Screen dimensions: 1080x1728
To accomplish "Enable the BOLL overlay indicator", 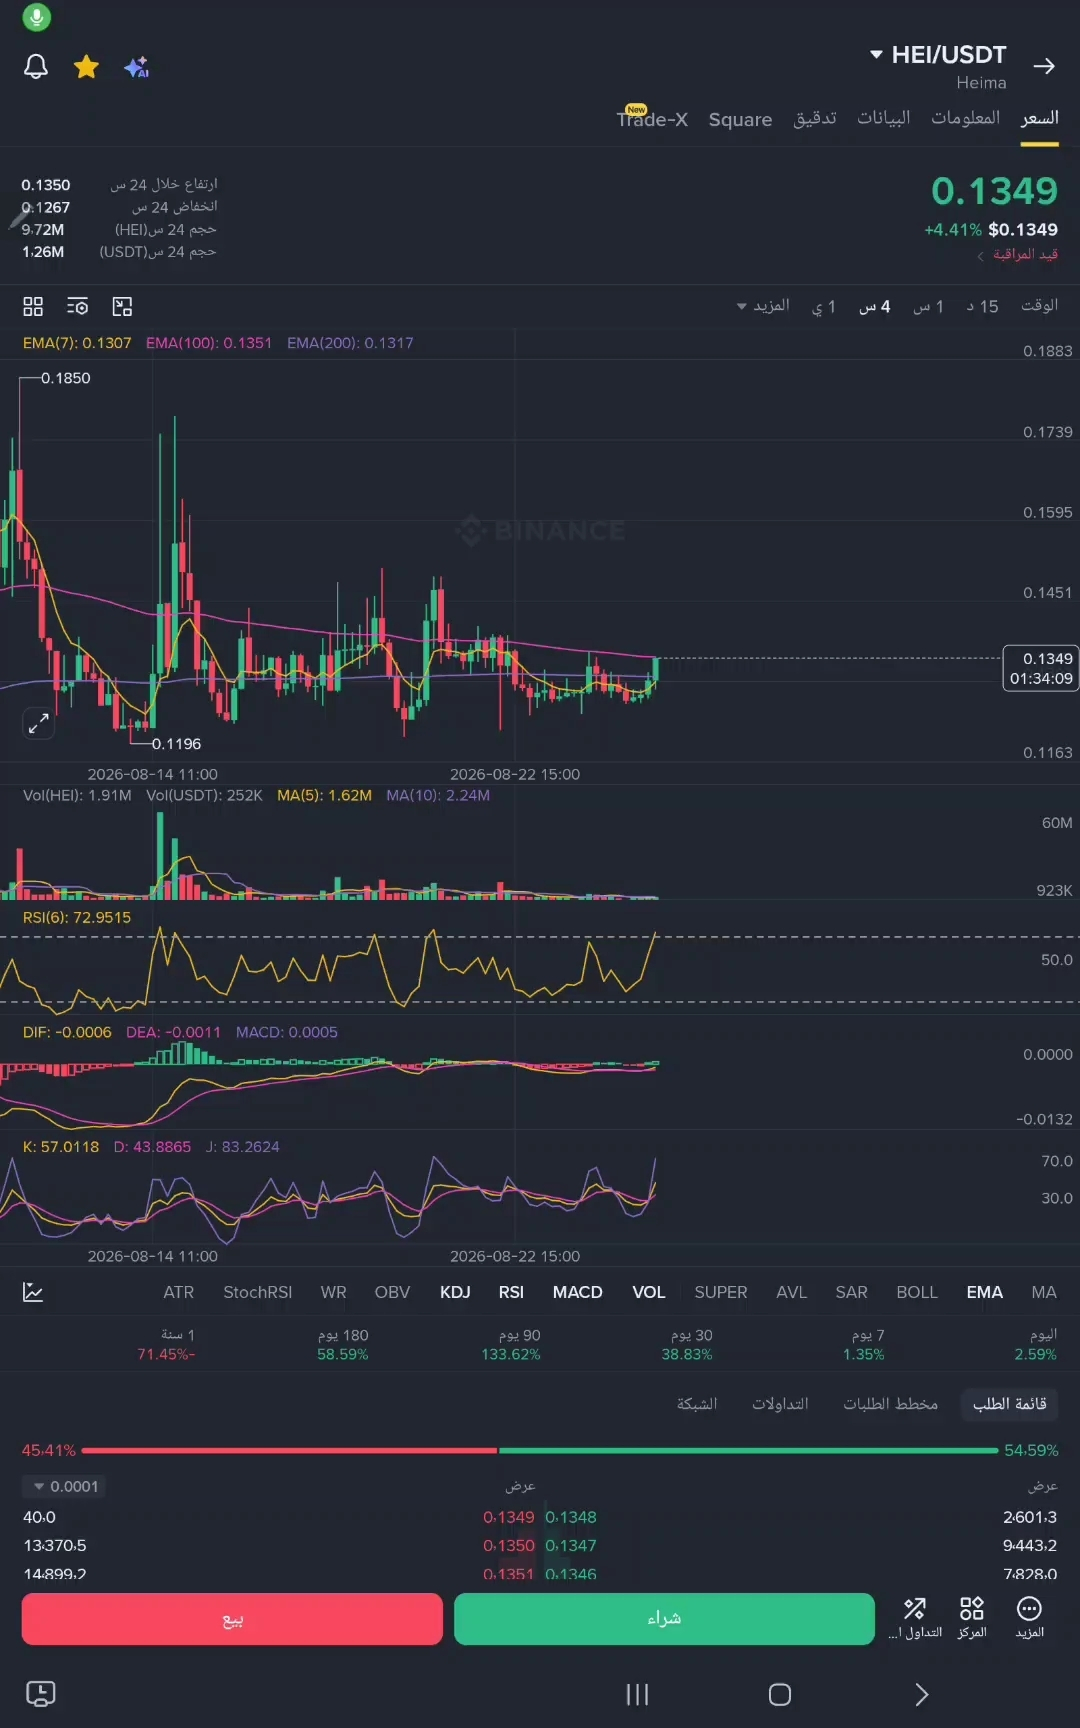I will pos(917,1292).
